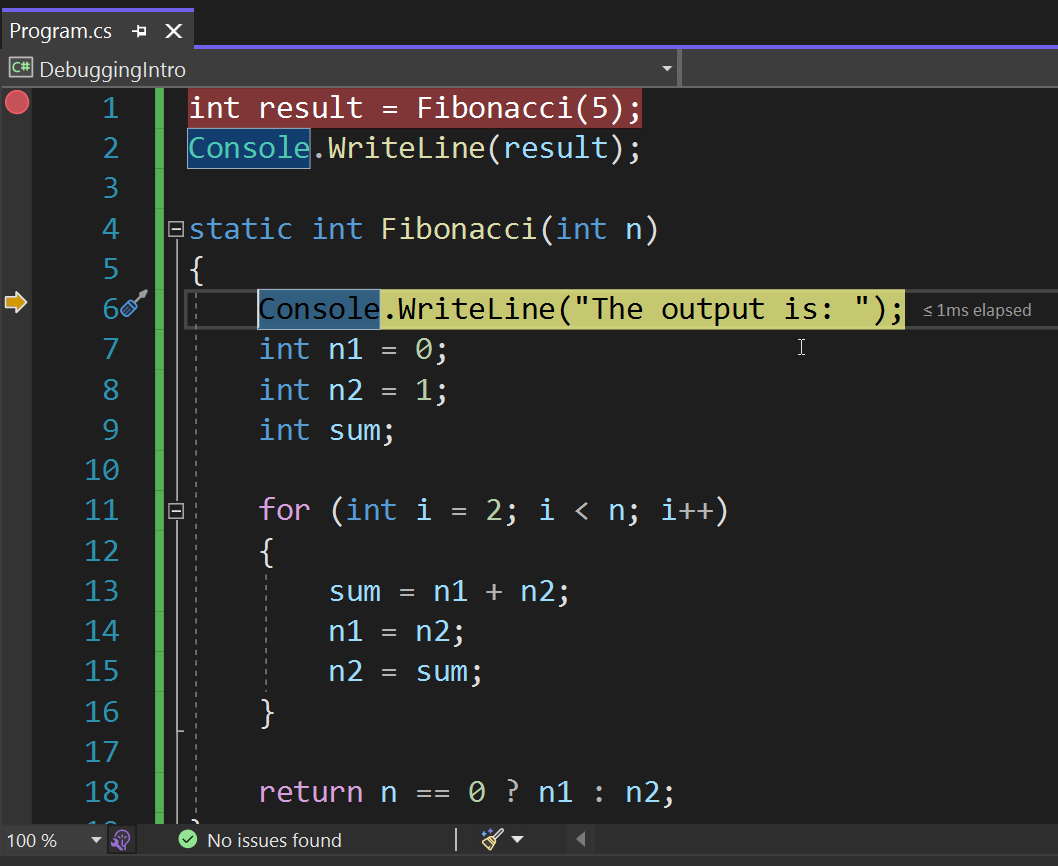This screenshot has width=1058, height=866.
Task: Click 'result' argument in WriteLine on line 2
Action: [x=556, y=148]
